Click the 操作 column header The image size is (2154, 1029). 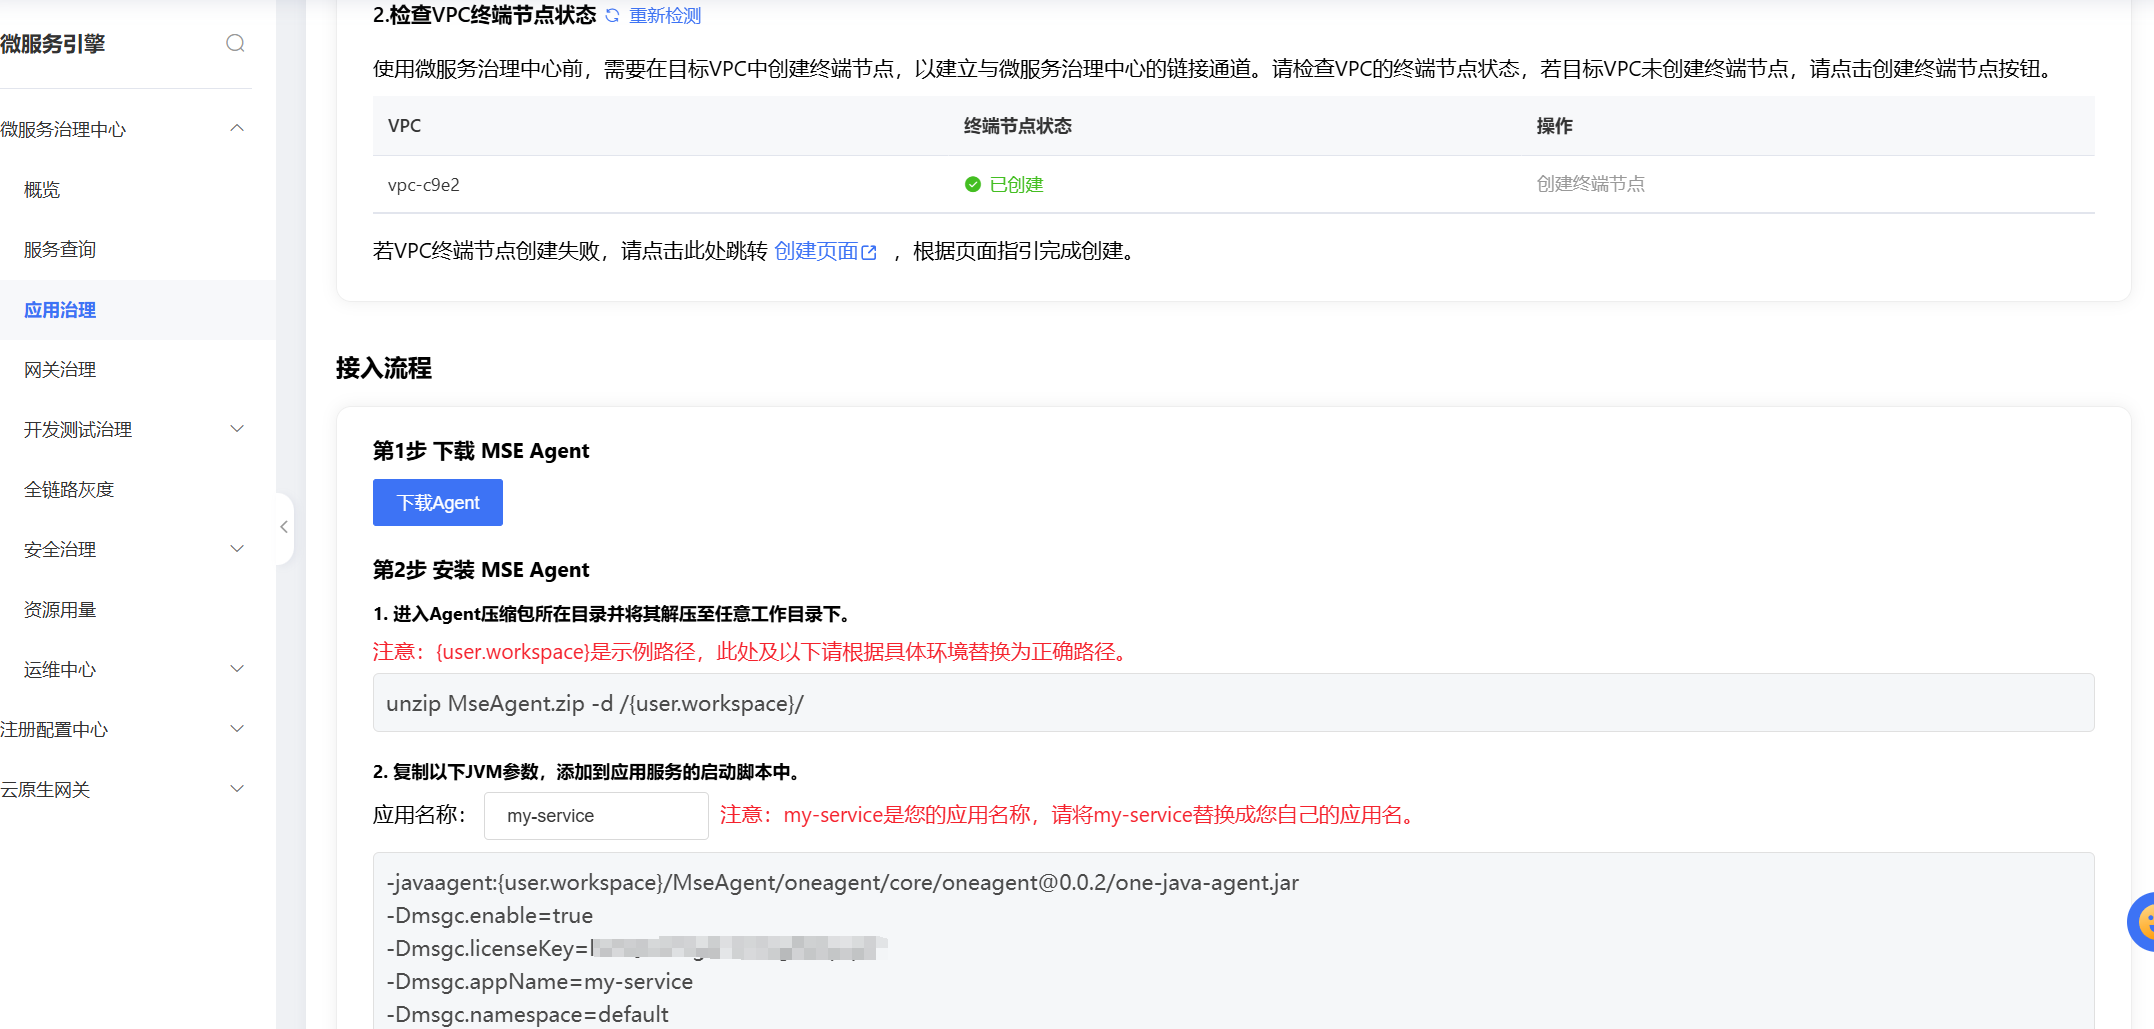click(x=1555, y=126)
